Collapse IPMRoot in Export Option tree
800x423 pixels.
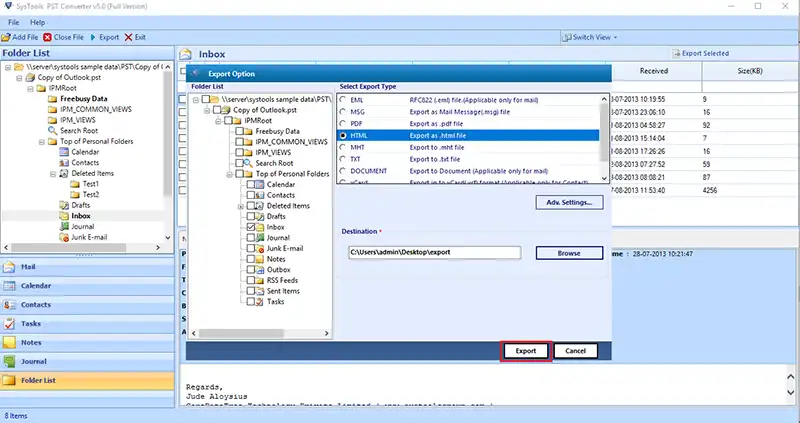pos(218,121)
